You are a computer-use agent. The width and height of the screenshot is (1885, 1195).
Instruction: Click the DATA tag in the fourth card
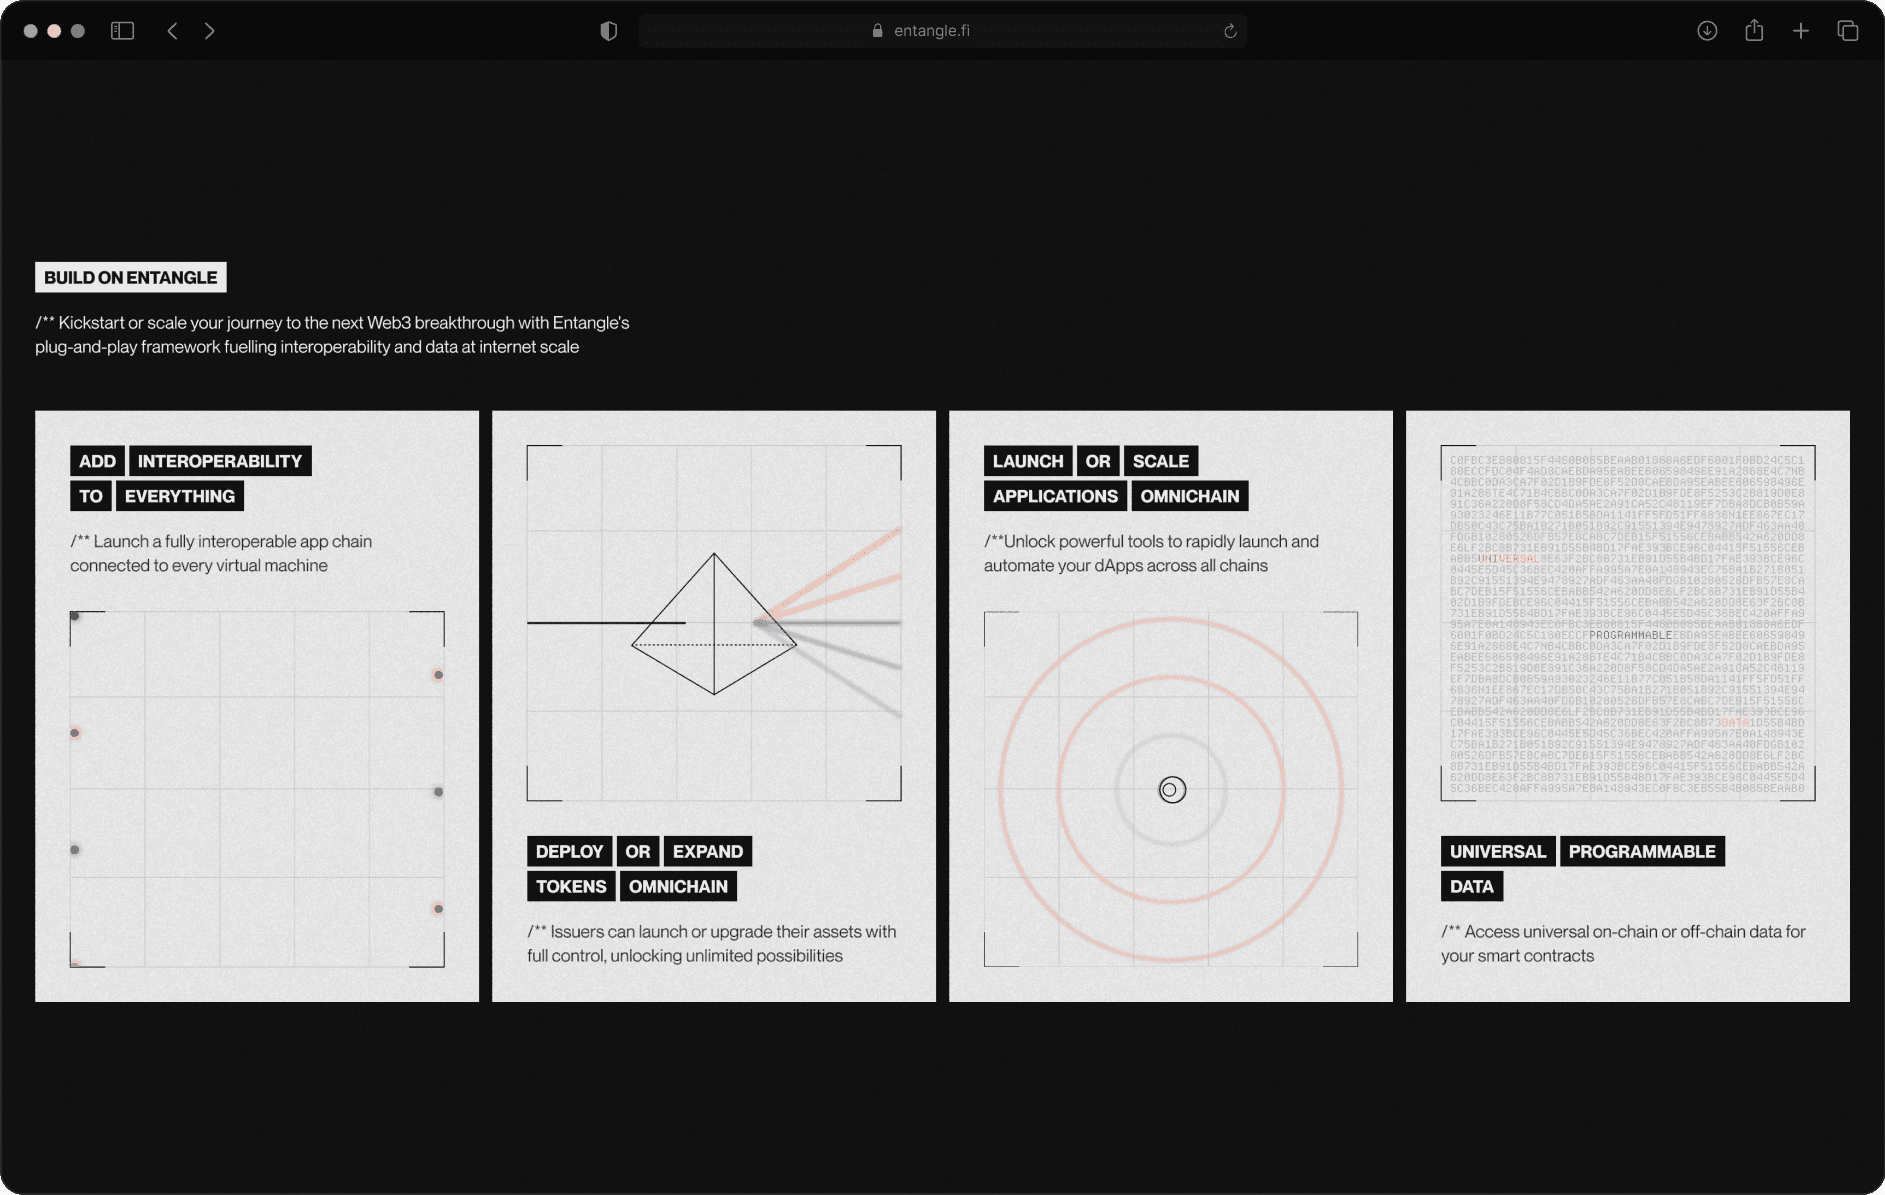pyautogui.click(x=1472, y=886)
